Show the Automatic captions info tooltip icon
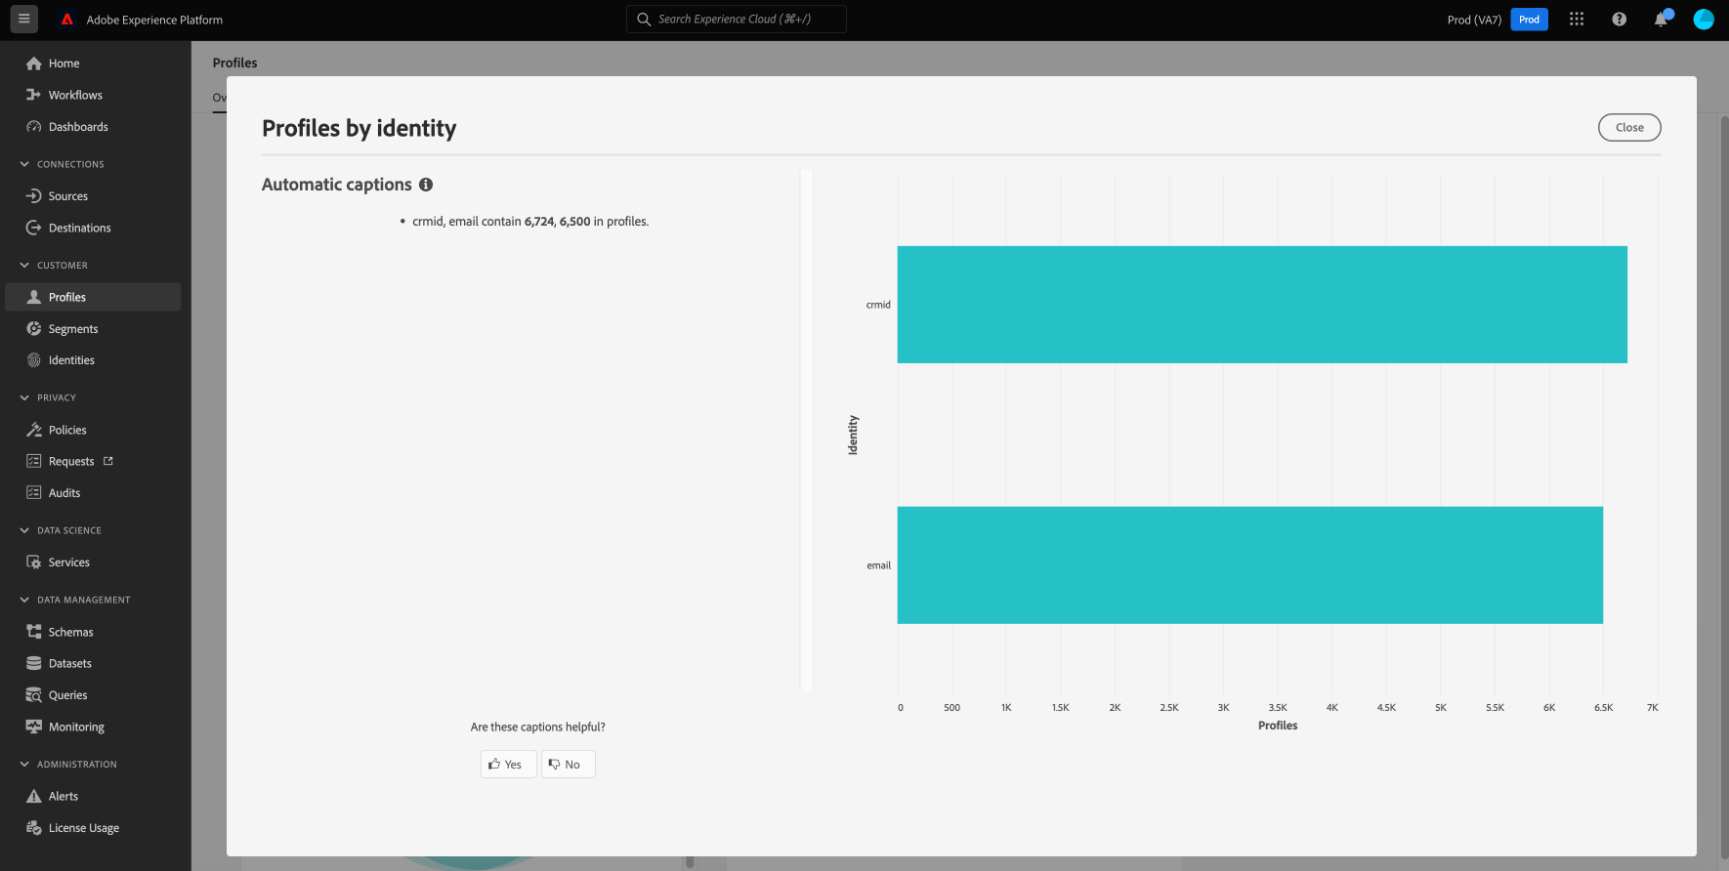This screenshot has width=1729, height=871. 426,185
